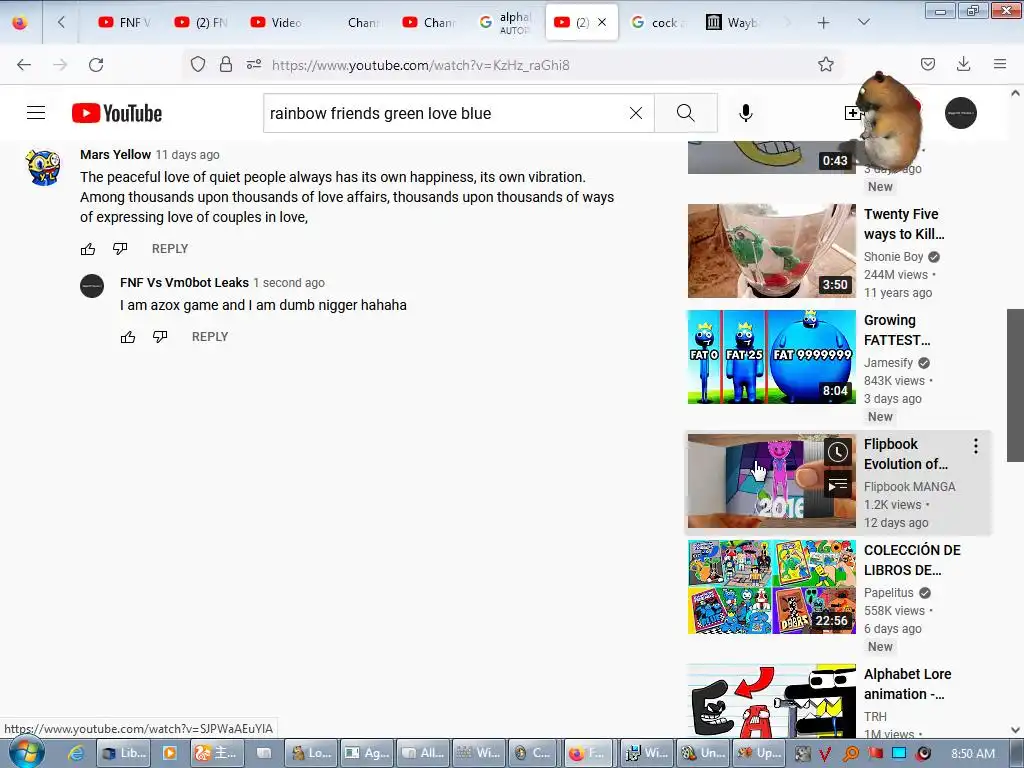Open the Firefox downloads panel

[963, 64]
